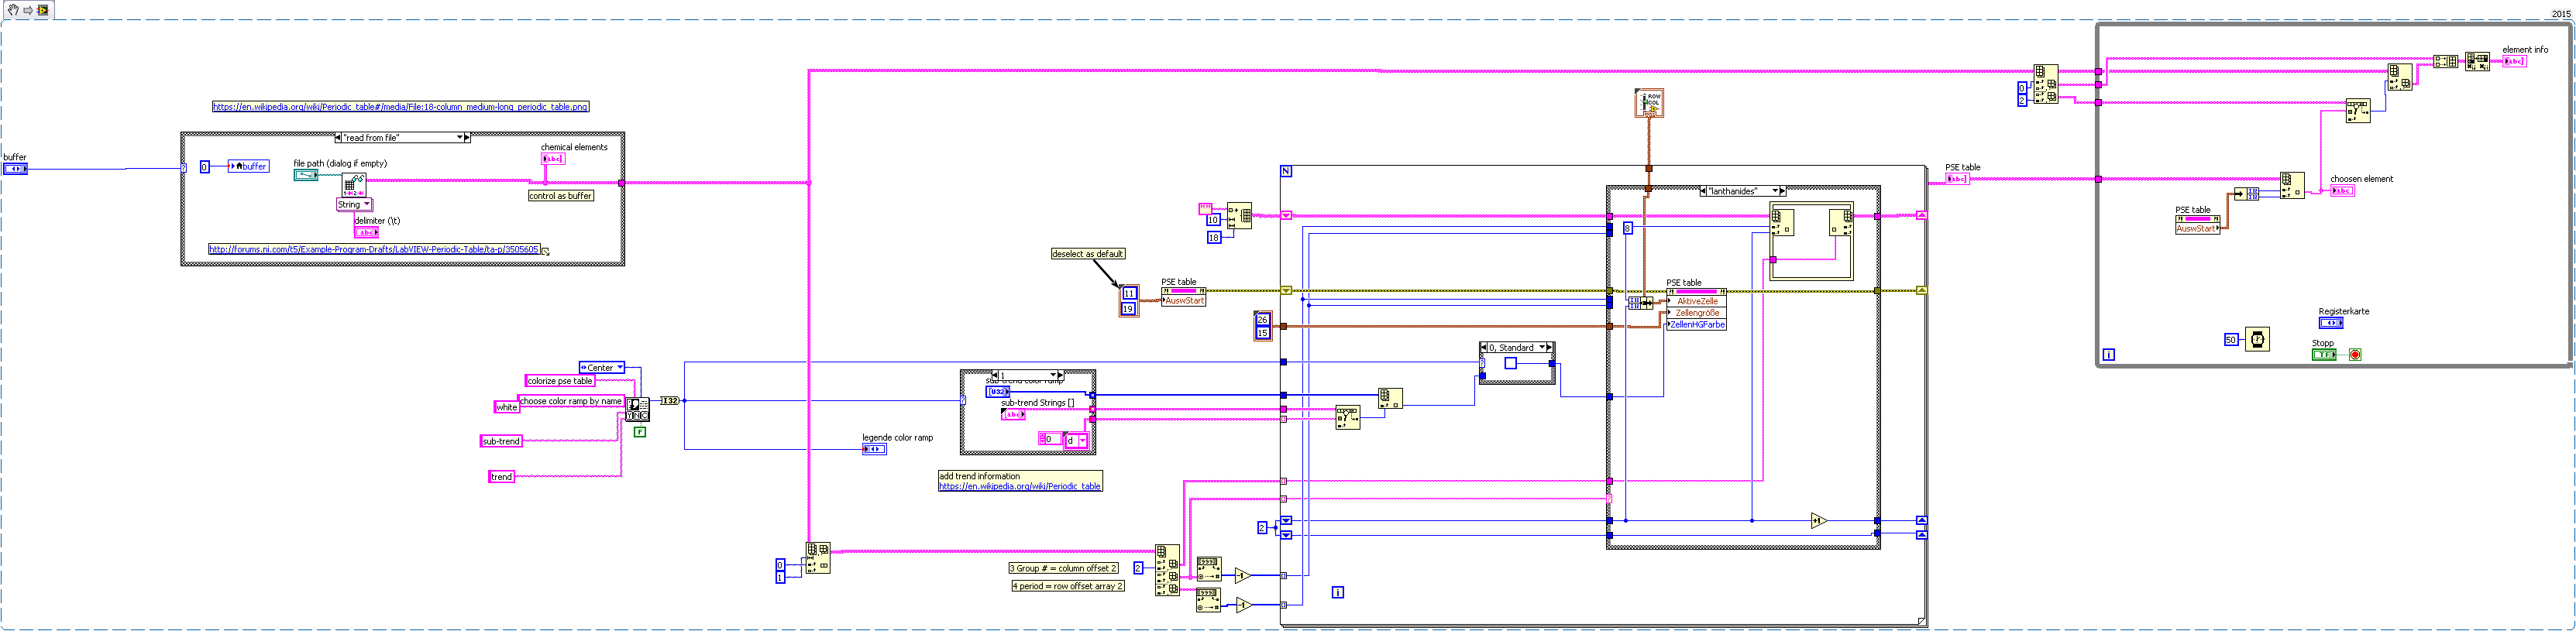The height and width of the screenshot is (631, 2576).
Task: Click the "sub-trend" string constant
Action: pyautogui.click(x=501, y=441)
